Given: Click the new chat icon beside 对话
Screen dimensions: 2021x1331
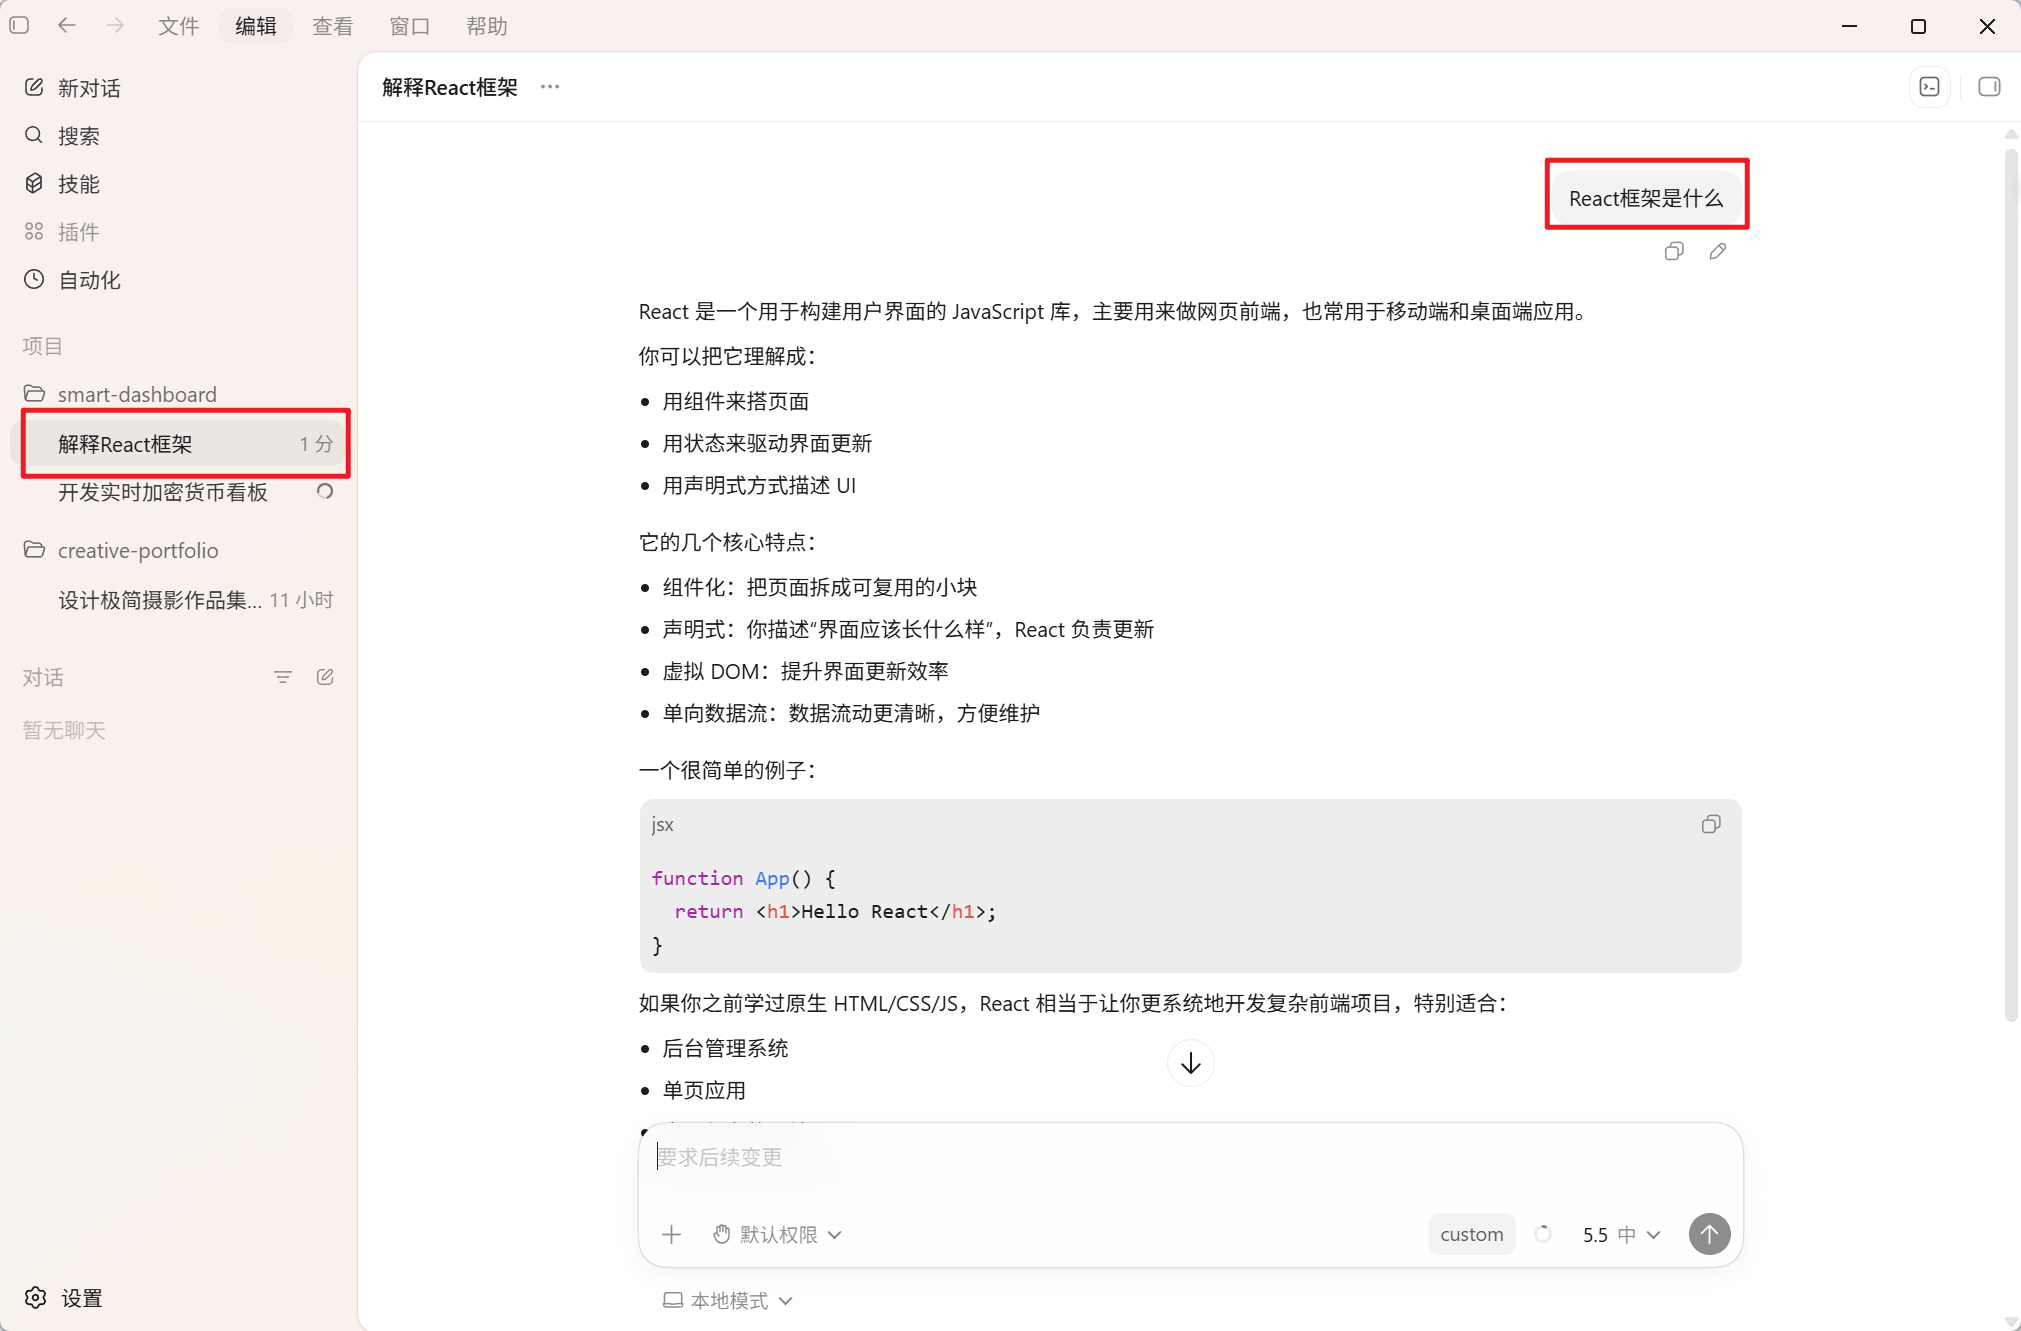Looking at the screenshot, I should click(x=325, y=677).
